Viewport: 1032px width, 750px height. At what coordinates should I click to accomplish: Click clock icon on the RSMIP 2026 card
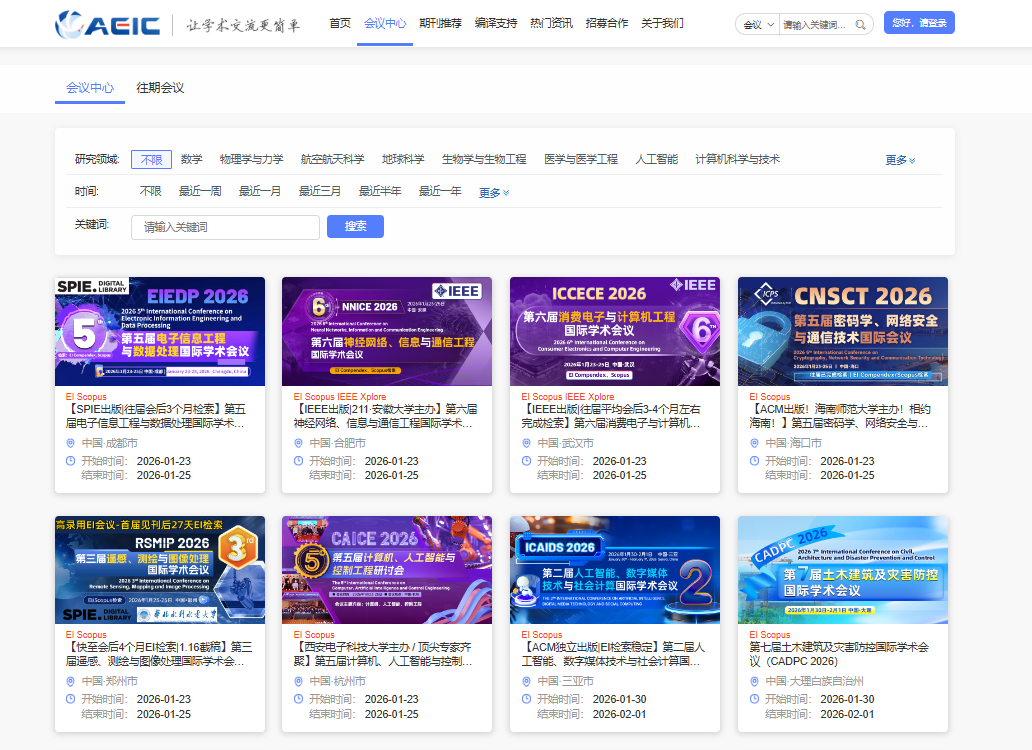tap(70, 700)
